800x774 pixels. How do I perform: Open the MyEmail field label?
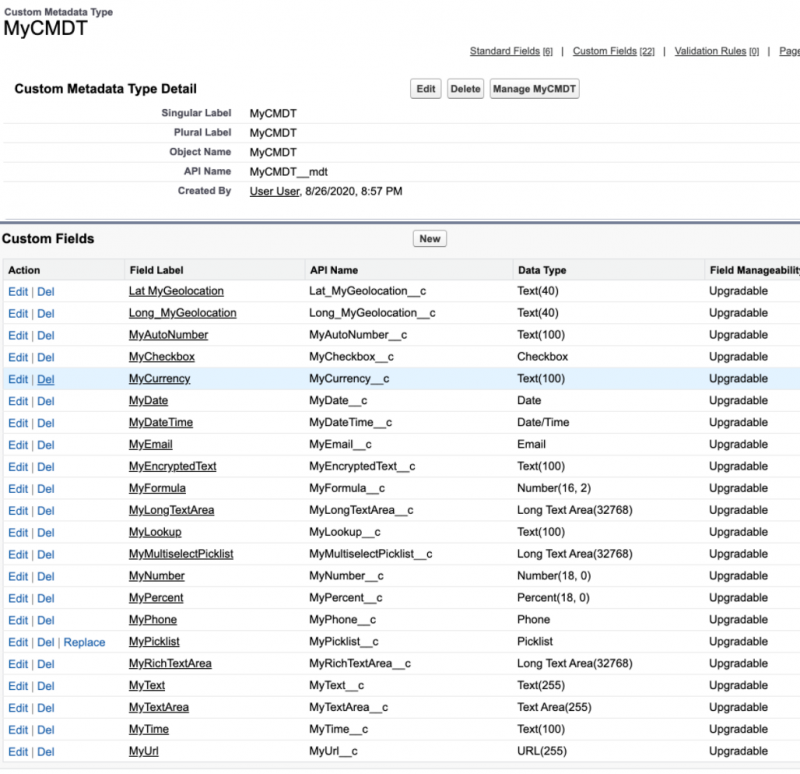pyautogui.click(x=151, y=444)
